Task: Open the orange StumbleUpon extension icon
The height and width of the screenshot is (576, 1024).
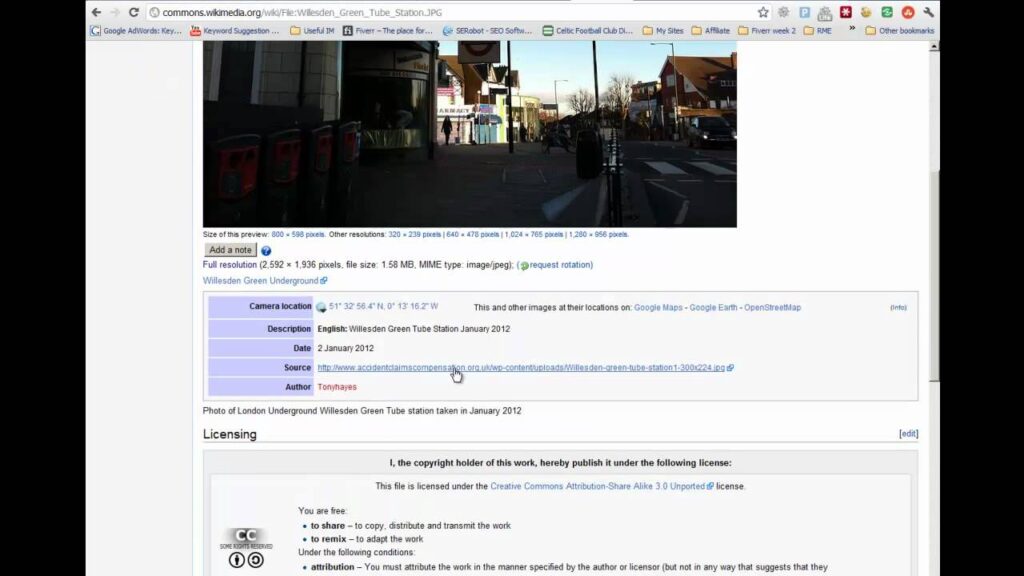Action: point(908,12)
